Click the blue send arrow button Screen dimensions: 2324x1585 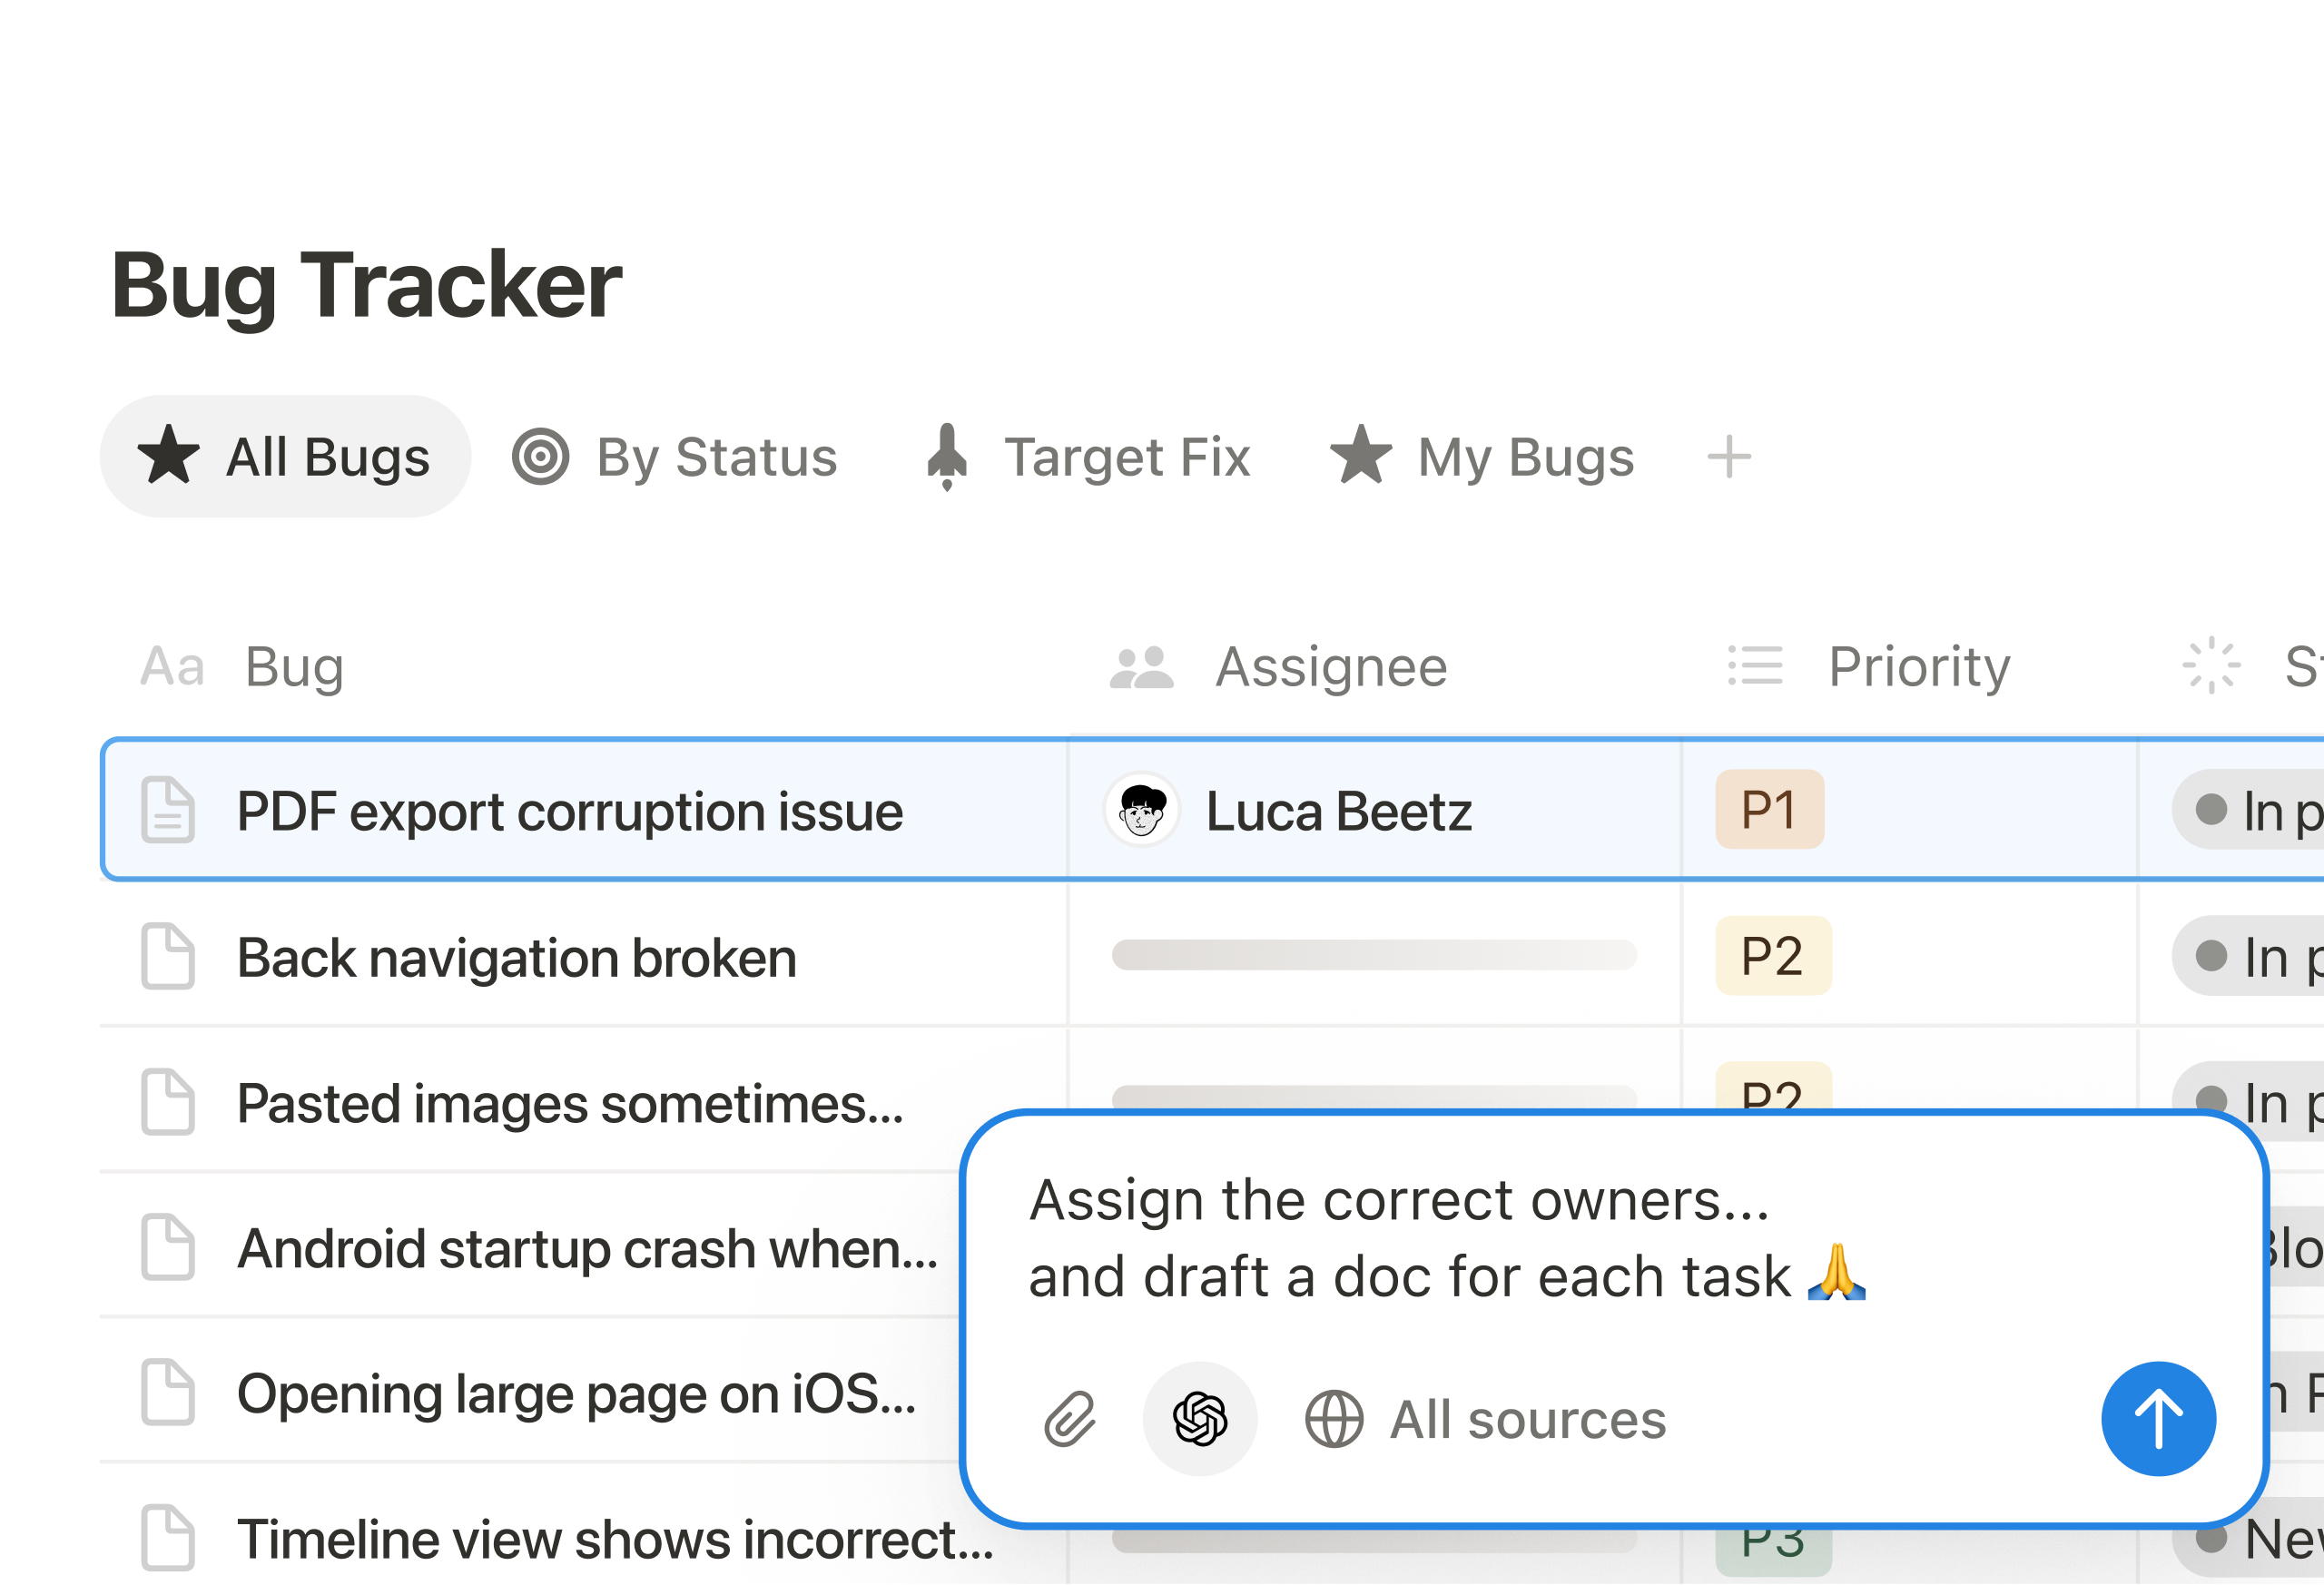click(x=2158, y=1419)
